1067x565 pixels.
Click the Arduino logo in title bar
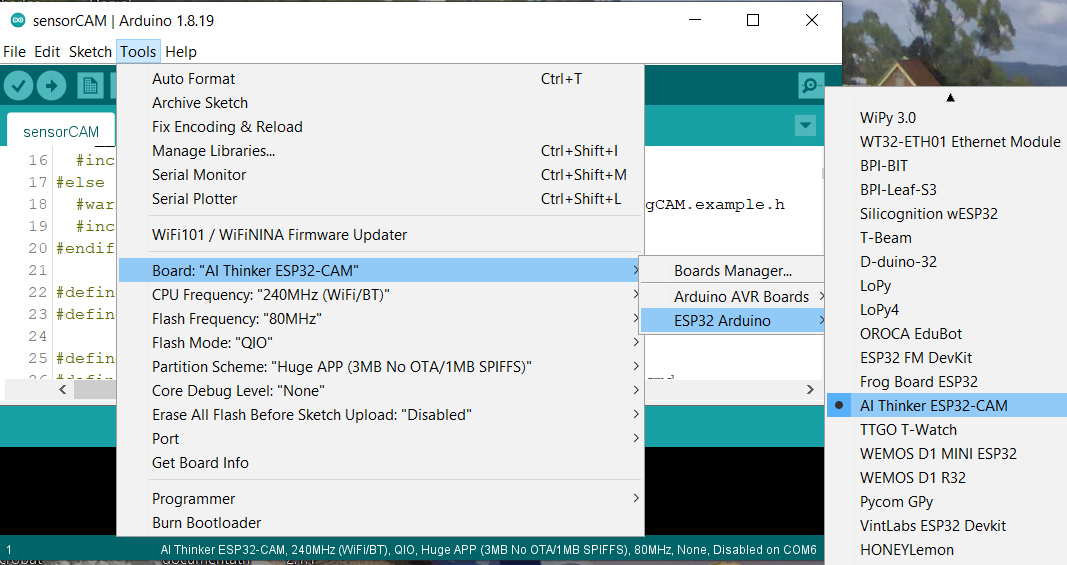tap(18, 20)
